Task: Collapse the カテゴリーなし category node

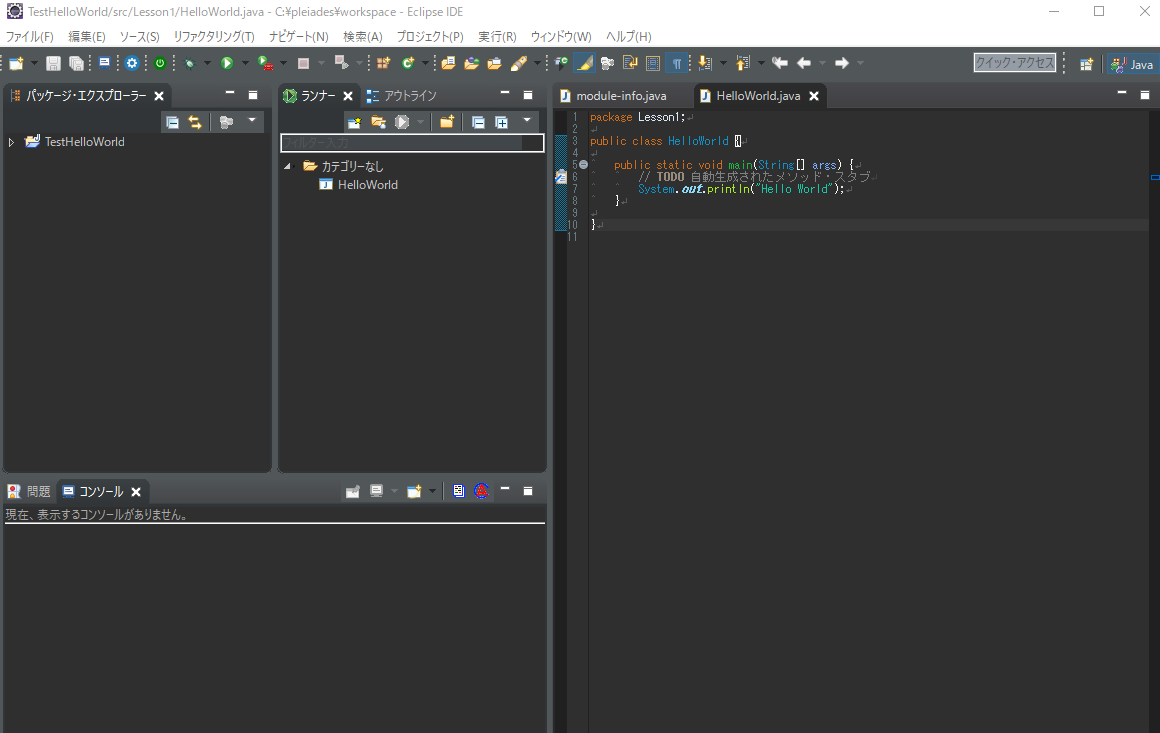Action: [287, 166]
